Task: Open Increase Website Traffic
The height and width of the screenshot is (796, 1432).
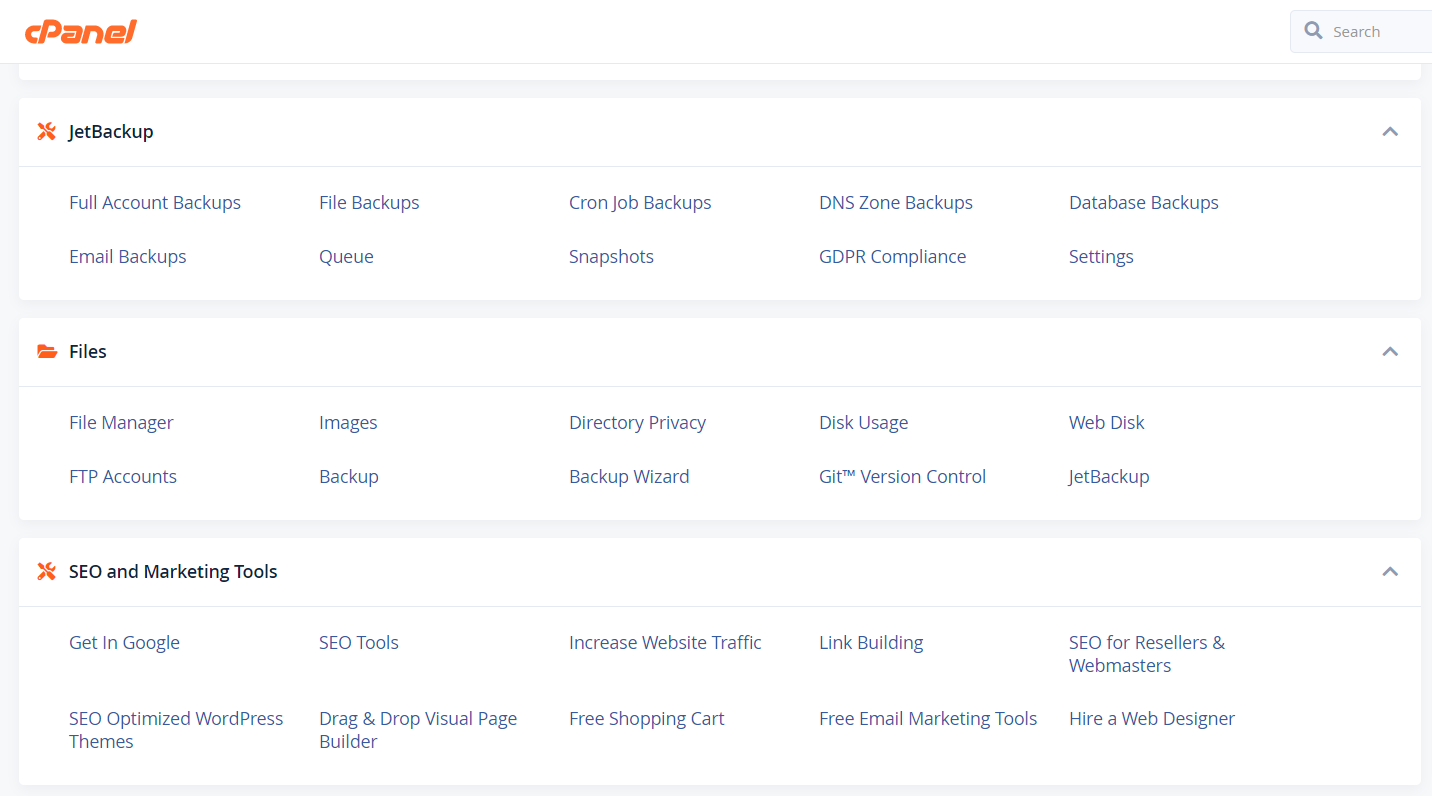Action: [x=665, y=642]
